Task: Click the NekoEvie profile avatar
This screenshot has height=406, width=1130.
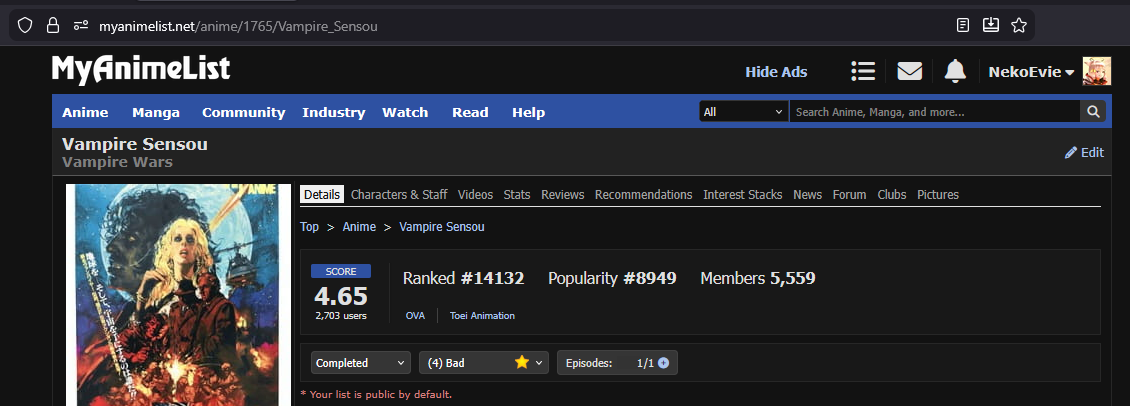Action: tap(1097, 71)
